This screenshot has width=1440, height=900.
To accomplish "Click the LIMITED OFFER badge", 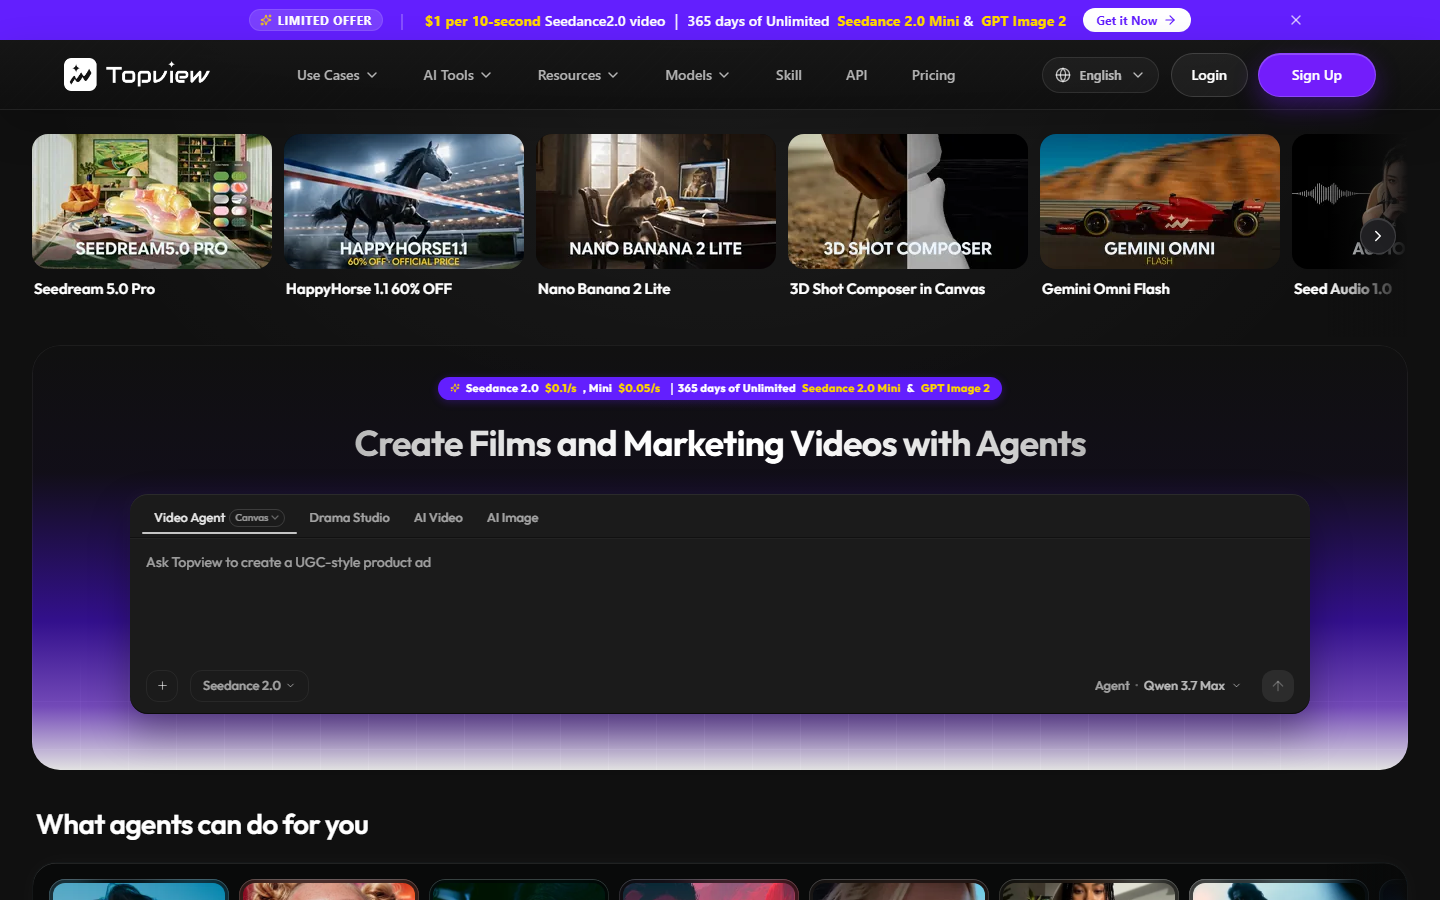I will (x=316, y=20).
